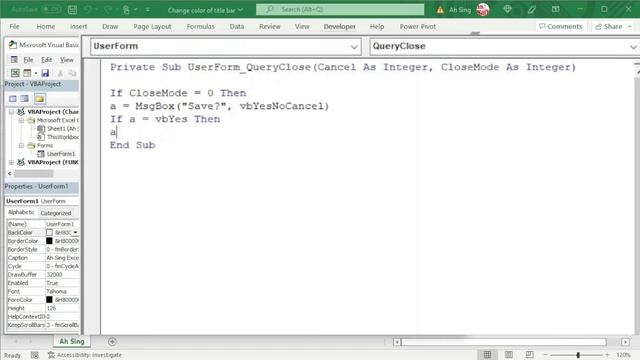Click the View Code icon in Project pane
The width and height of the screenshot is (640, 360).
(13, 99)
